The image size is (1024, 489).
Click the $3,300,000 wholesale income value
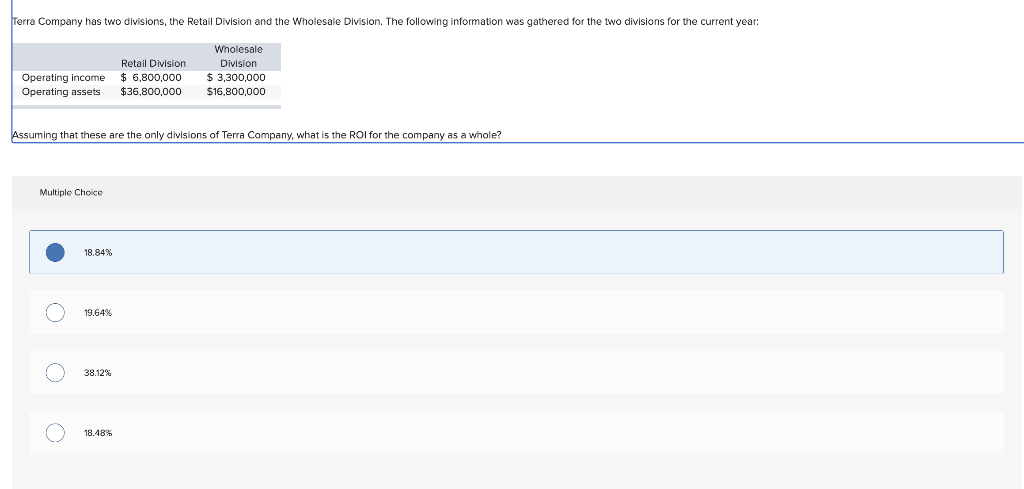coord(236,77)
